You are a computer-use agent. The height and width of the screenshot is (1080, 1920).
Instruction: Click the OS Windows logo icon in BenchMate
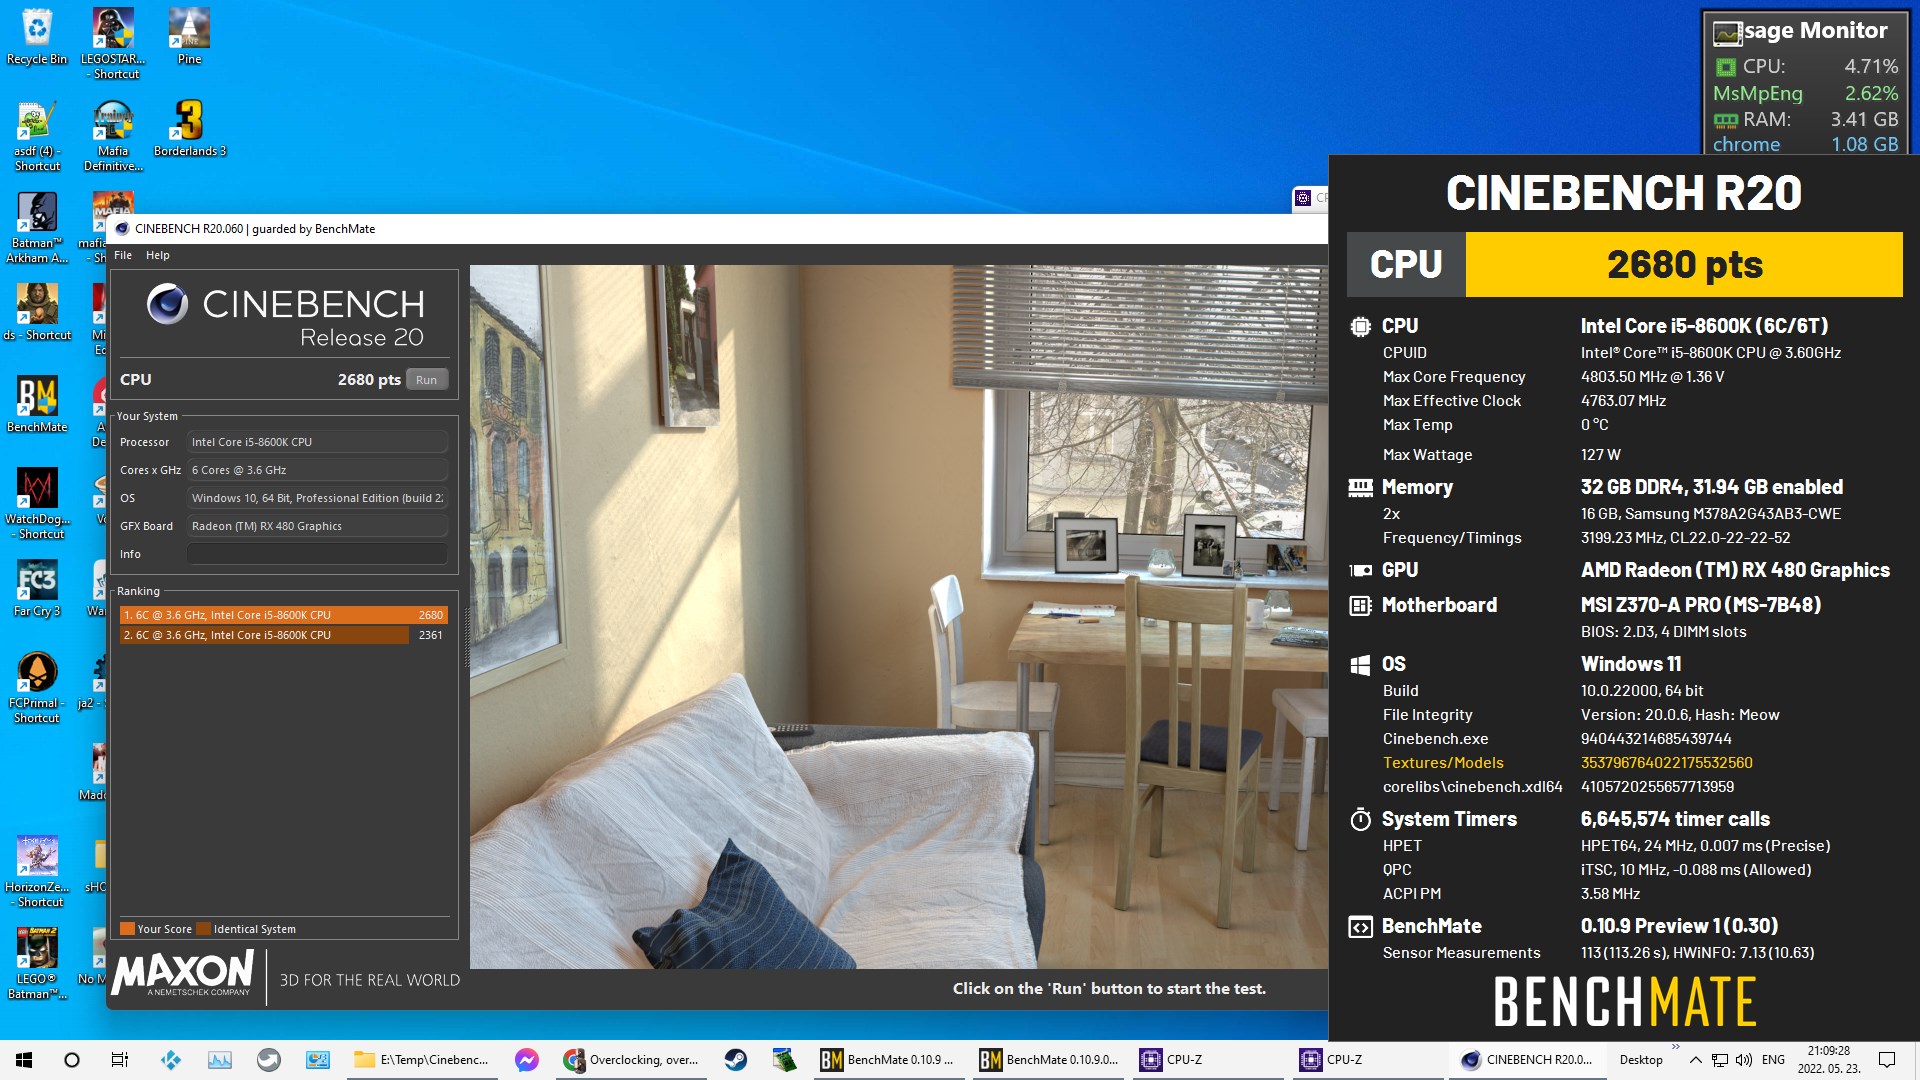(1360, 665)
